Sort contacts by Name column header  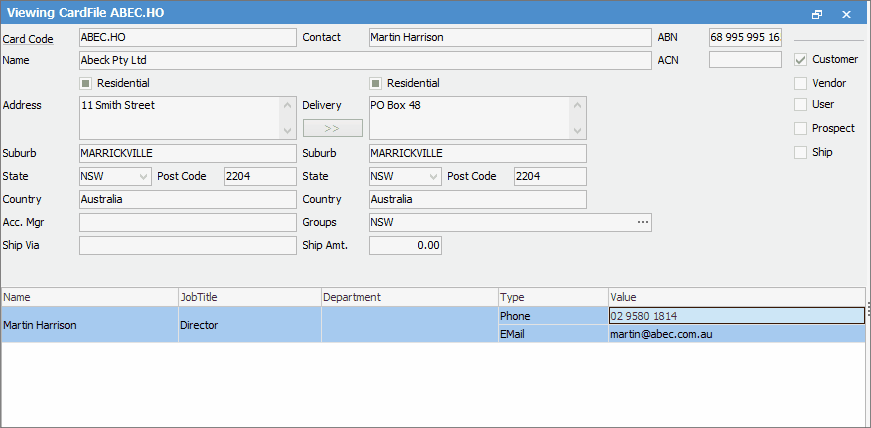[x=89, y=297]
